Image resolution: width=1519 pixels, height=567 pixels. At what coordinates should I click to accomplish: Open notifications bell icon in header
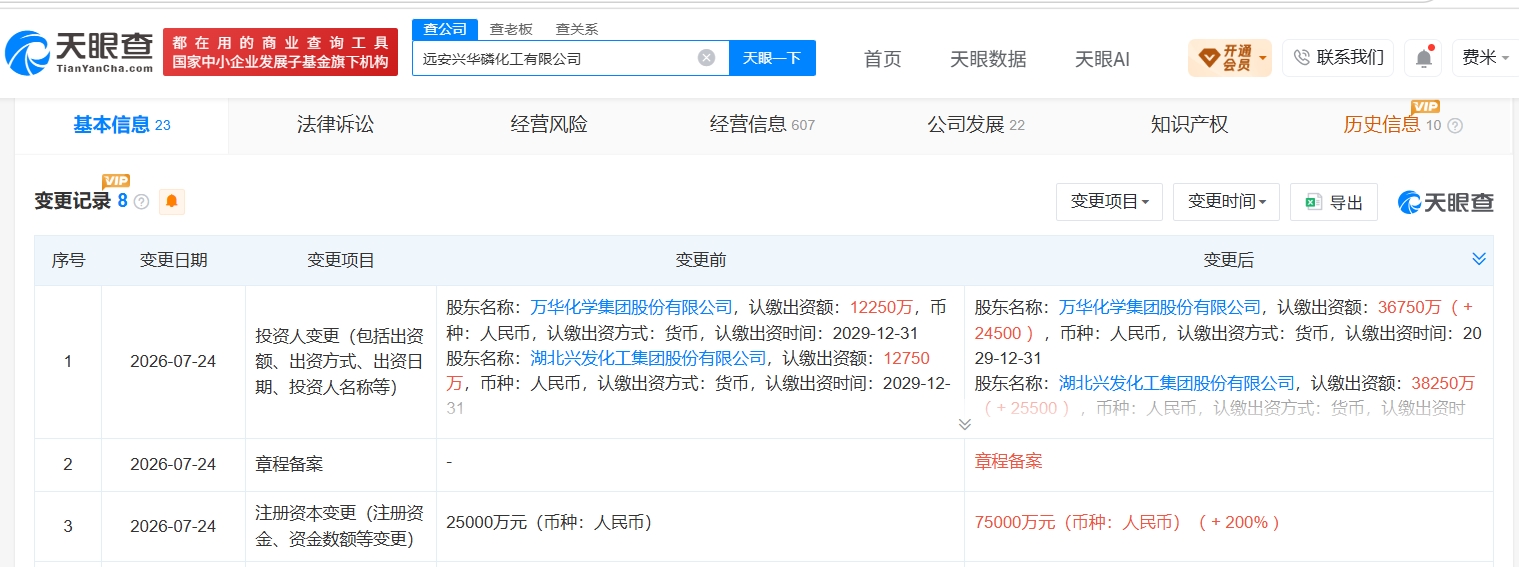[1423, 58]
